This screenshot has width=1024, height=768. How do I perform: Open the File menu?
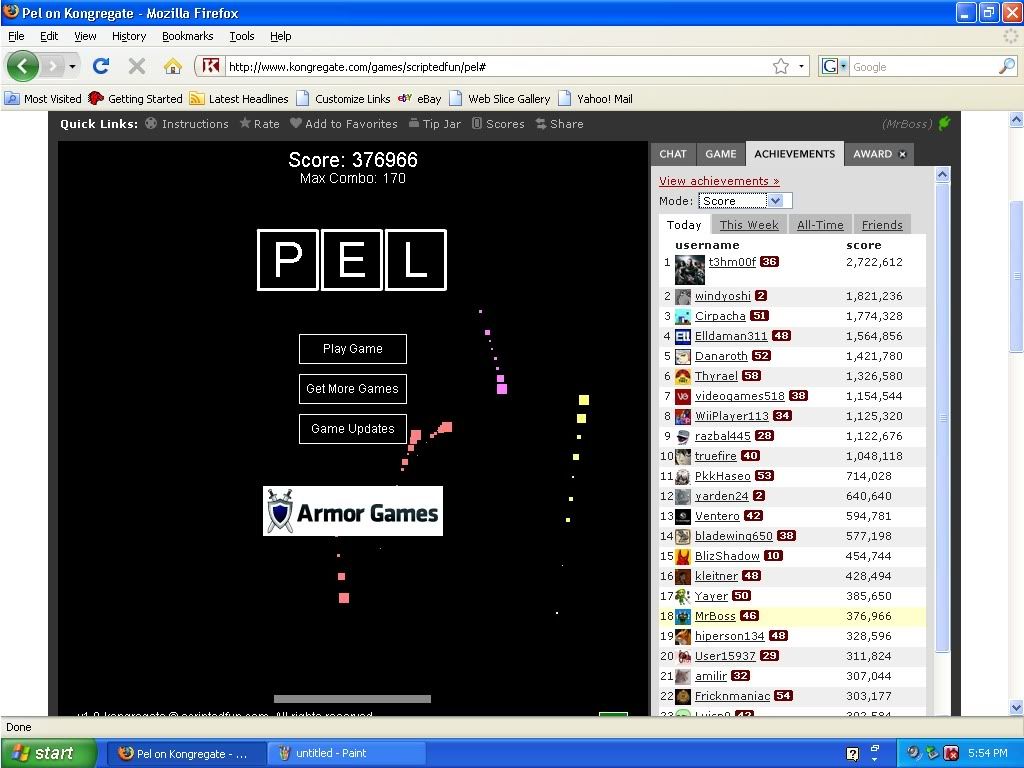[x=16, y=37]
